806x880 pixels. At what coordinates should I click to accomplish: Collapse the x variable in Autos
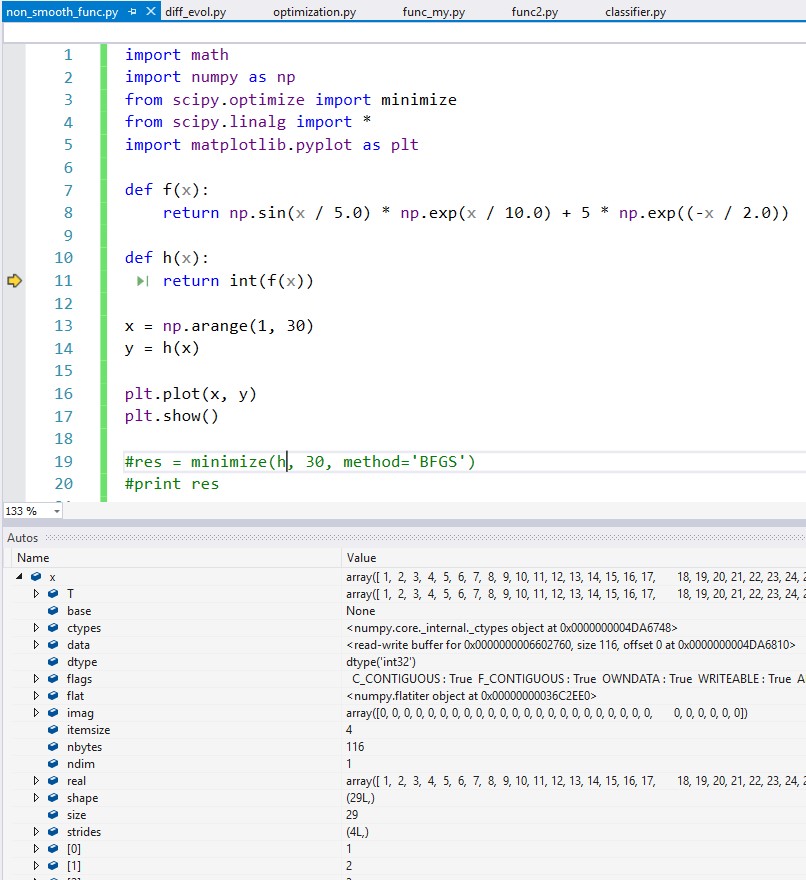(20, 576)
